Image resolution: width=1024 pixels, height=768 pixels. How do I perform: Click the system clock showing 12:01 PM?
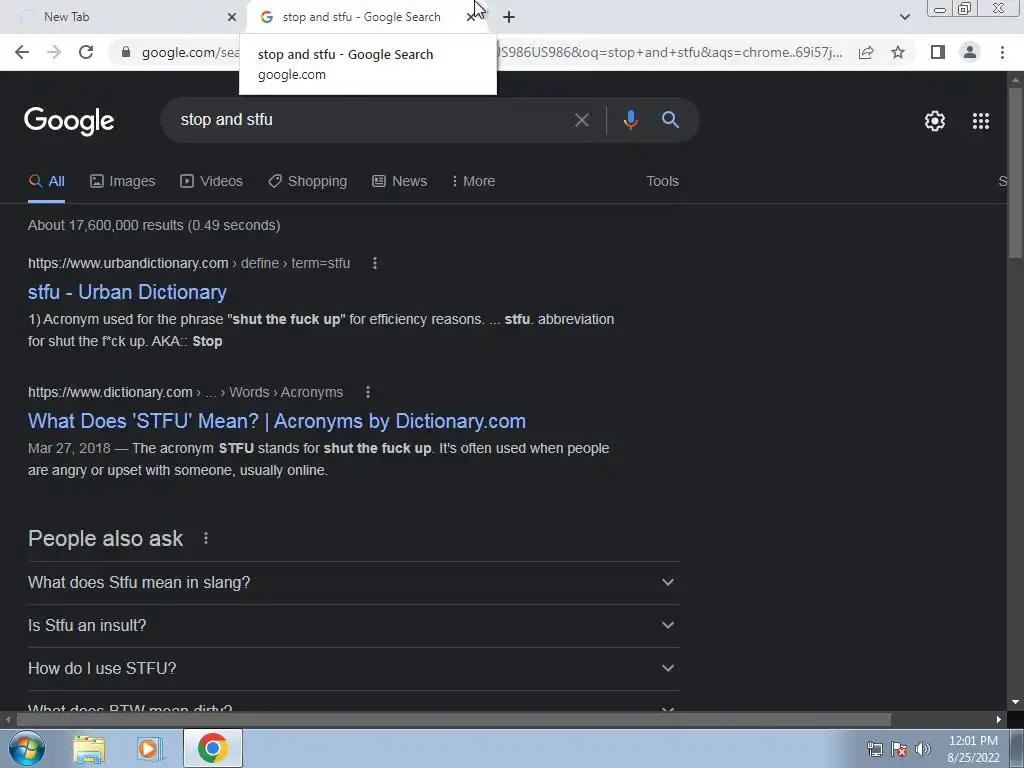point(973,749)
